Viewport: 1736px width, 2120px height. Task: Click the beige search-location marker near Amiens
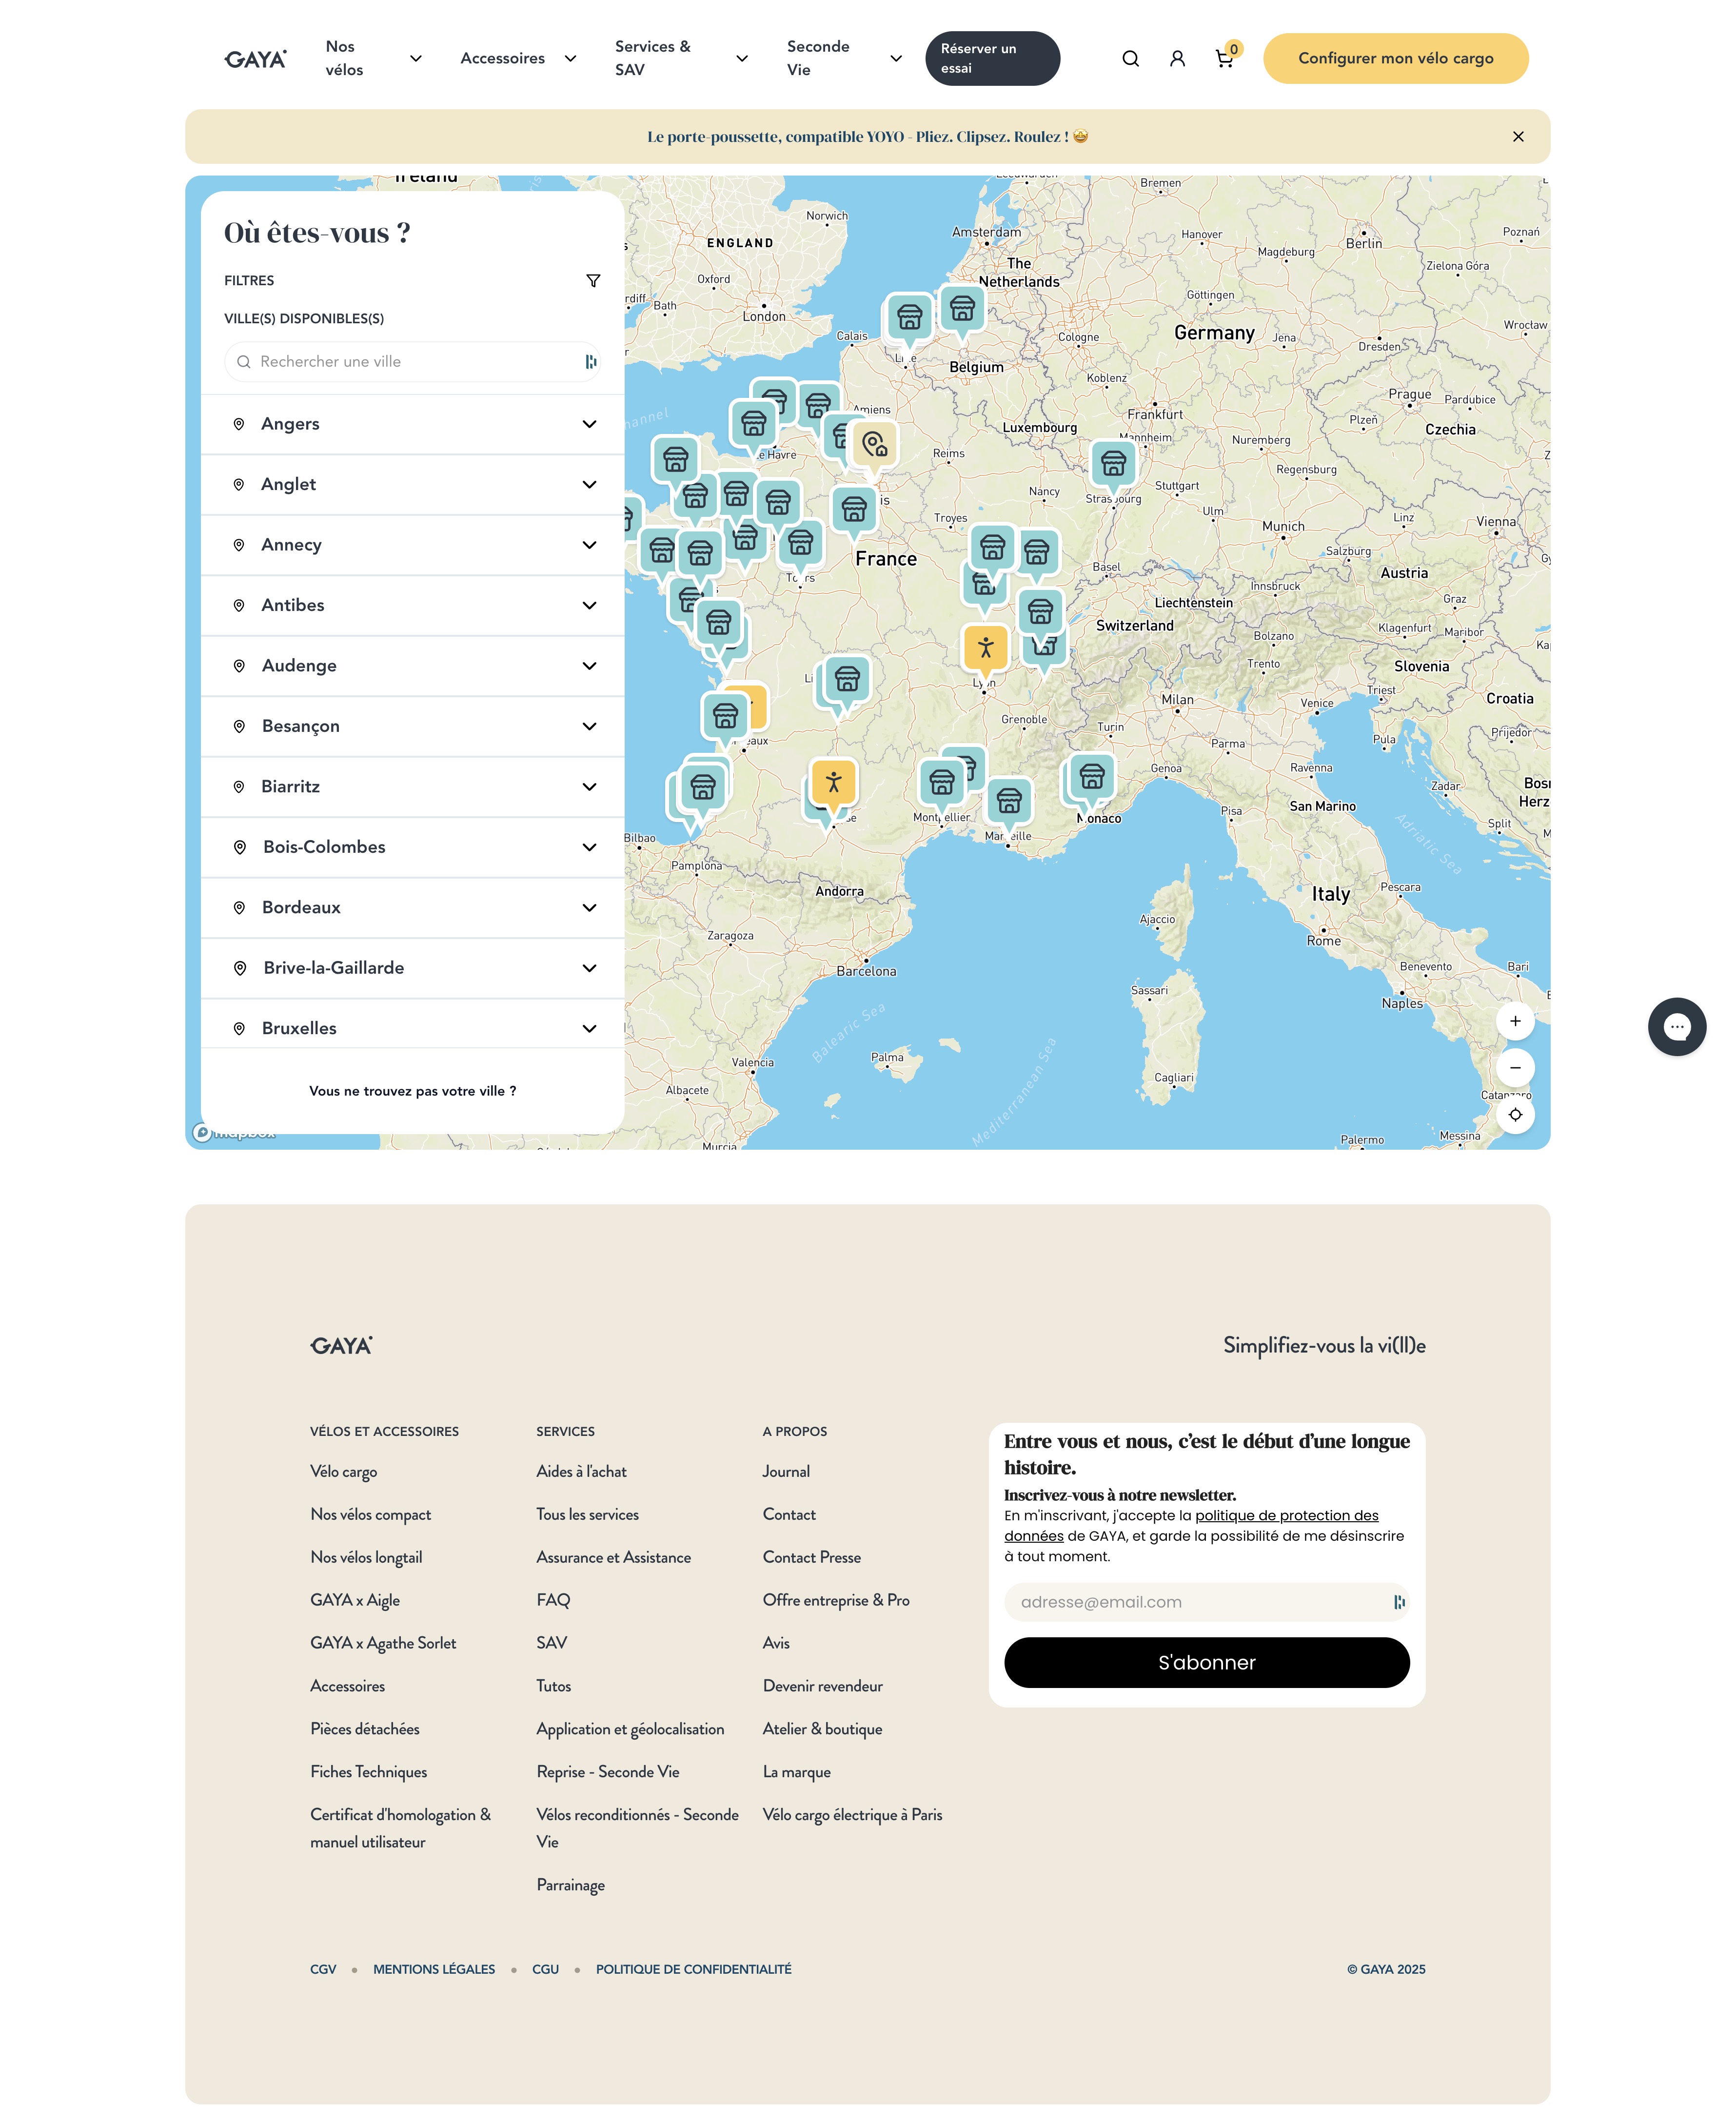click(875, 444)
